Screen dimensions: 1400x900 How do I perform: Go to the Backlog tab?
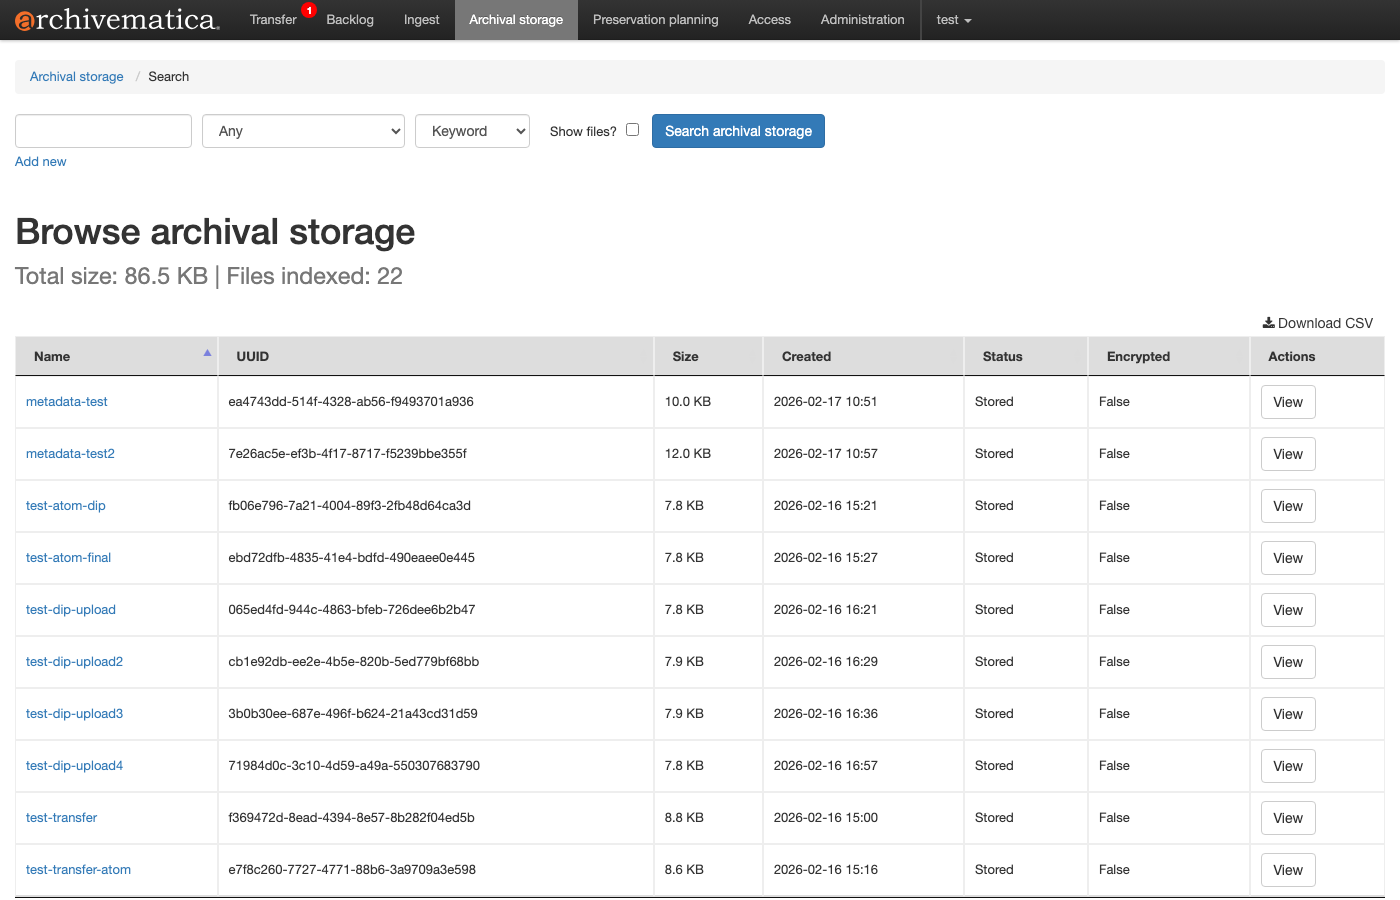pyautogui.click(x=350, y=20)
